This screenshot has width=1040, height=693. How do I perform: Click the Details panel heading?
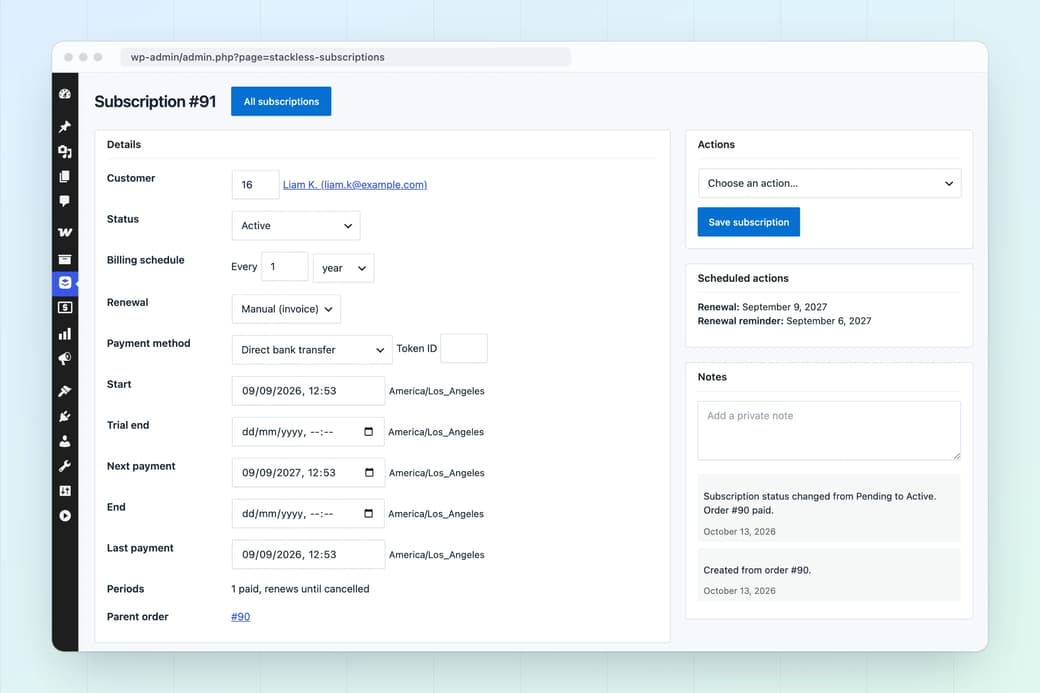tap(124, 145)
